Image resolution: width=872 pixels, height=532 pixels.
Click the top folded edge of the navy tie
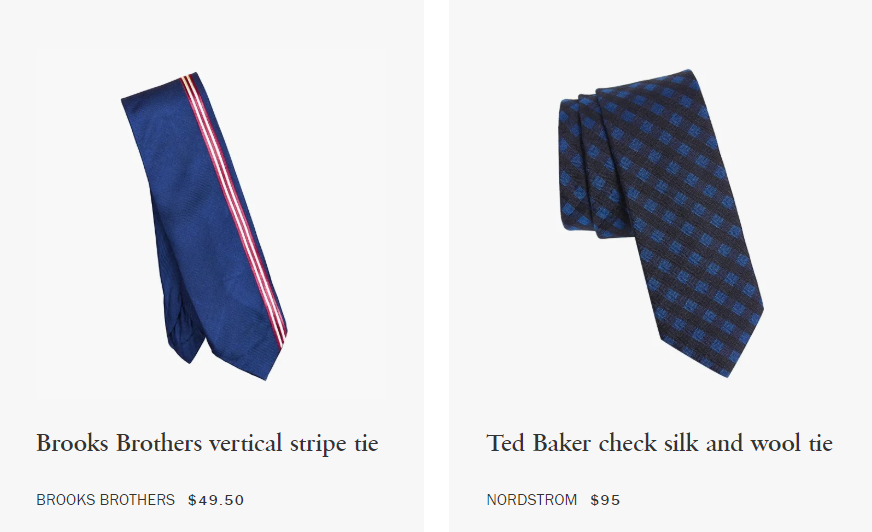pyautogui.click(x=158, y=86)
